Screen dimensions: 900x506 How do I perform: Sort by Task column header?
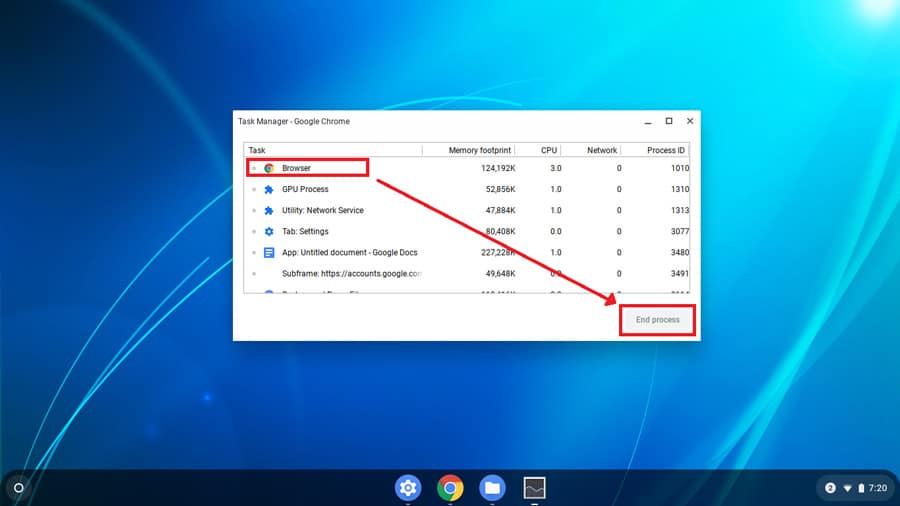[333, 150]
